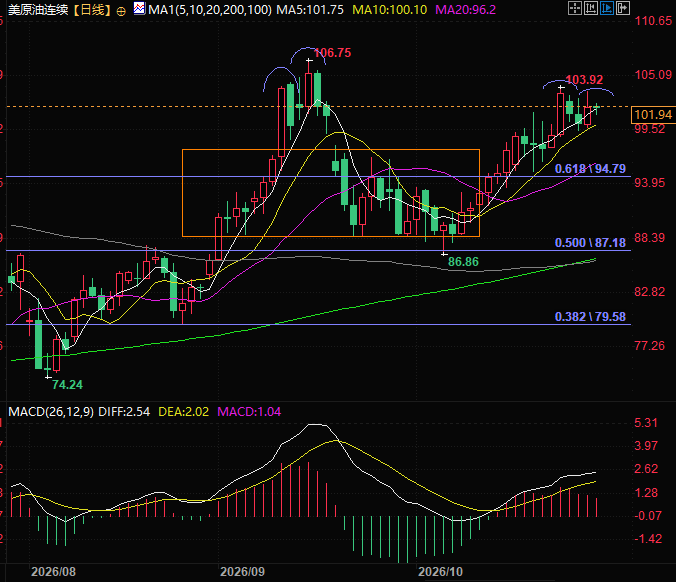The image size is (676, 582).
Task: Click the MA10:100.10 value
Action: tap(389, 9)
